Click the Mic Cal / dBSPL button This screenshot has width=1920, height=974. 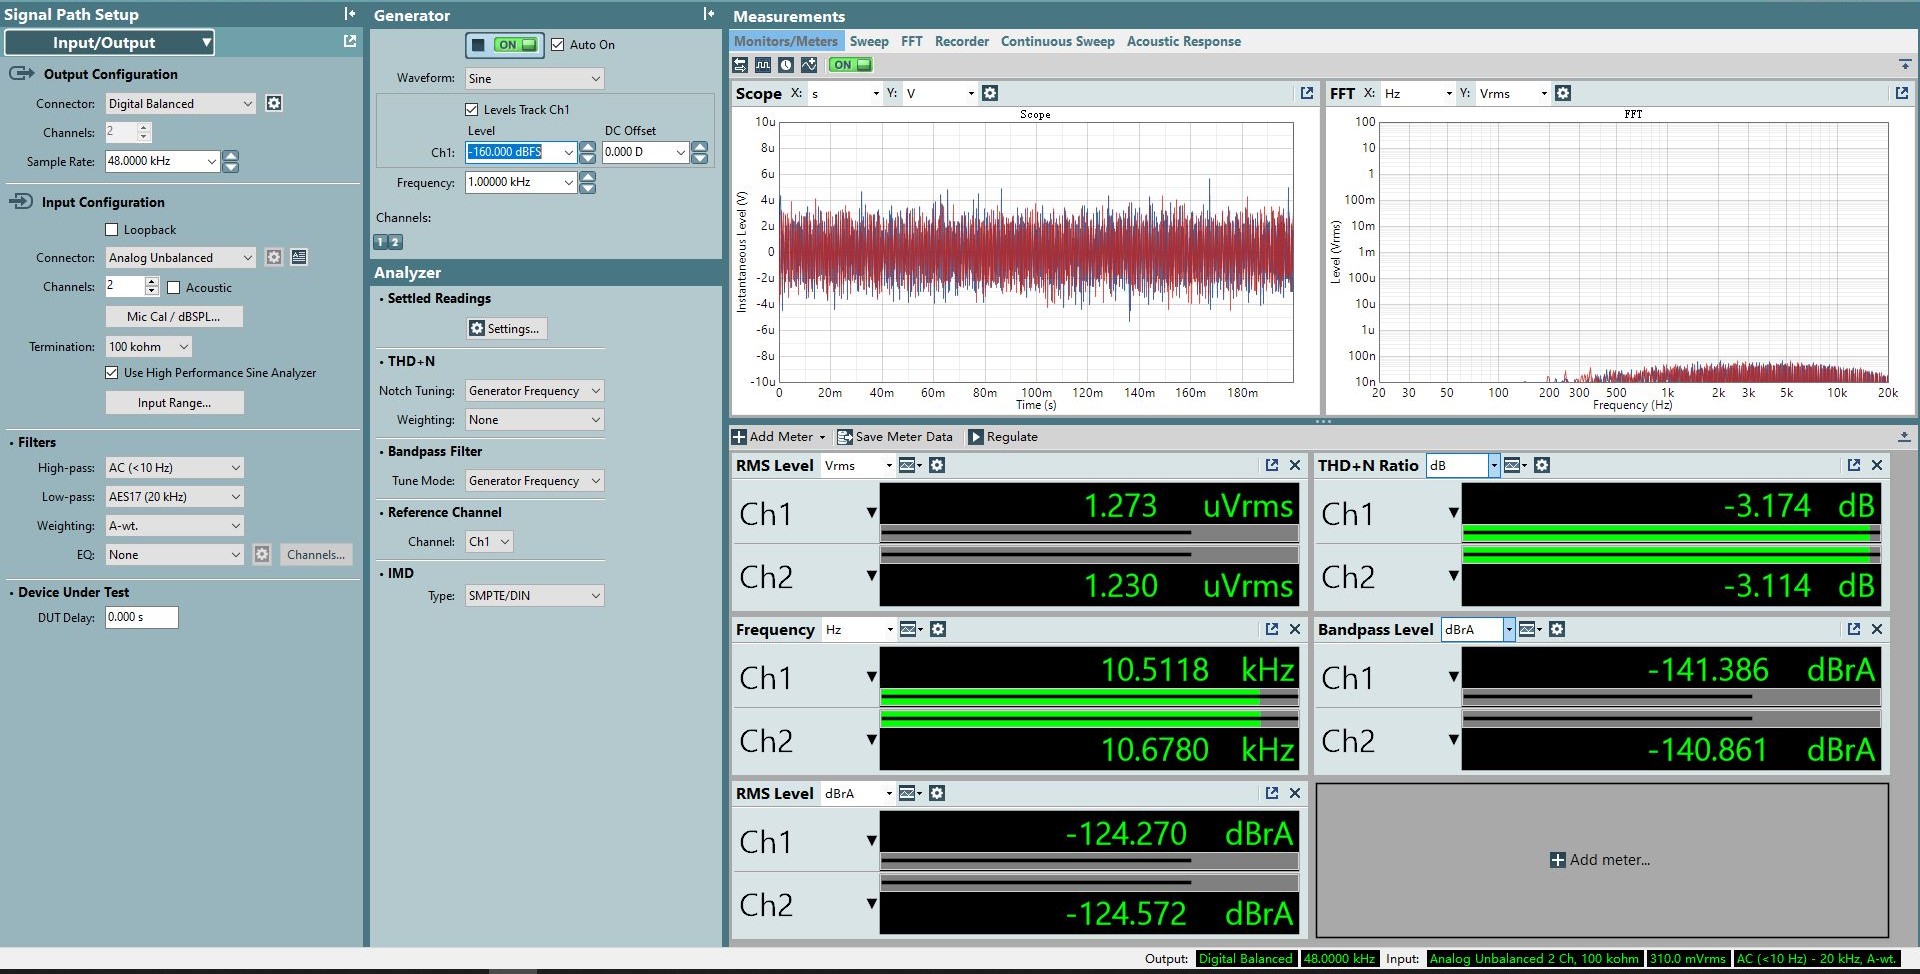[x=174, y=316]
